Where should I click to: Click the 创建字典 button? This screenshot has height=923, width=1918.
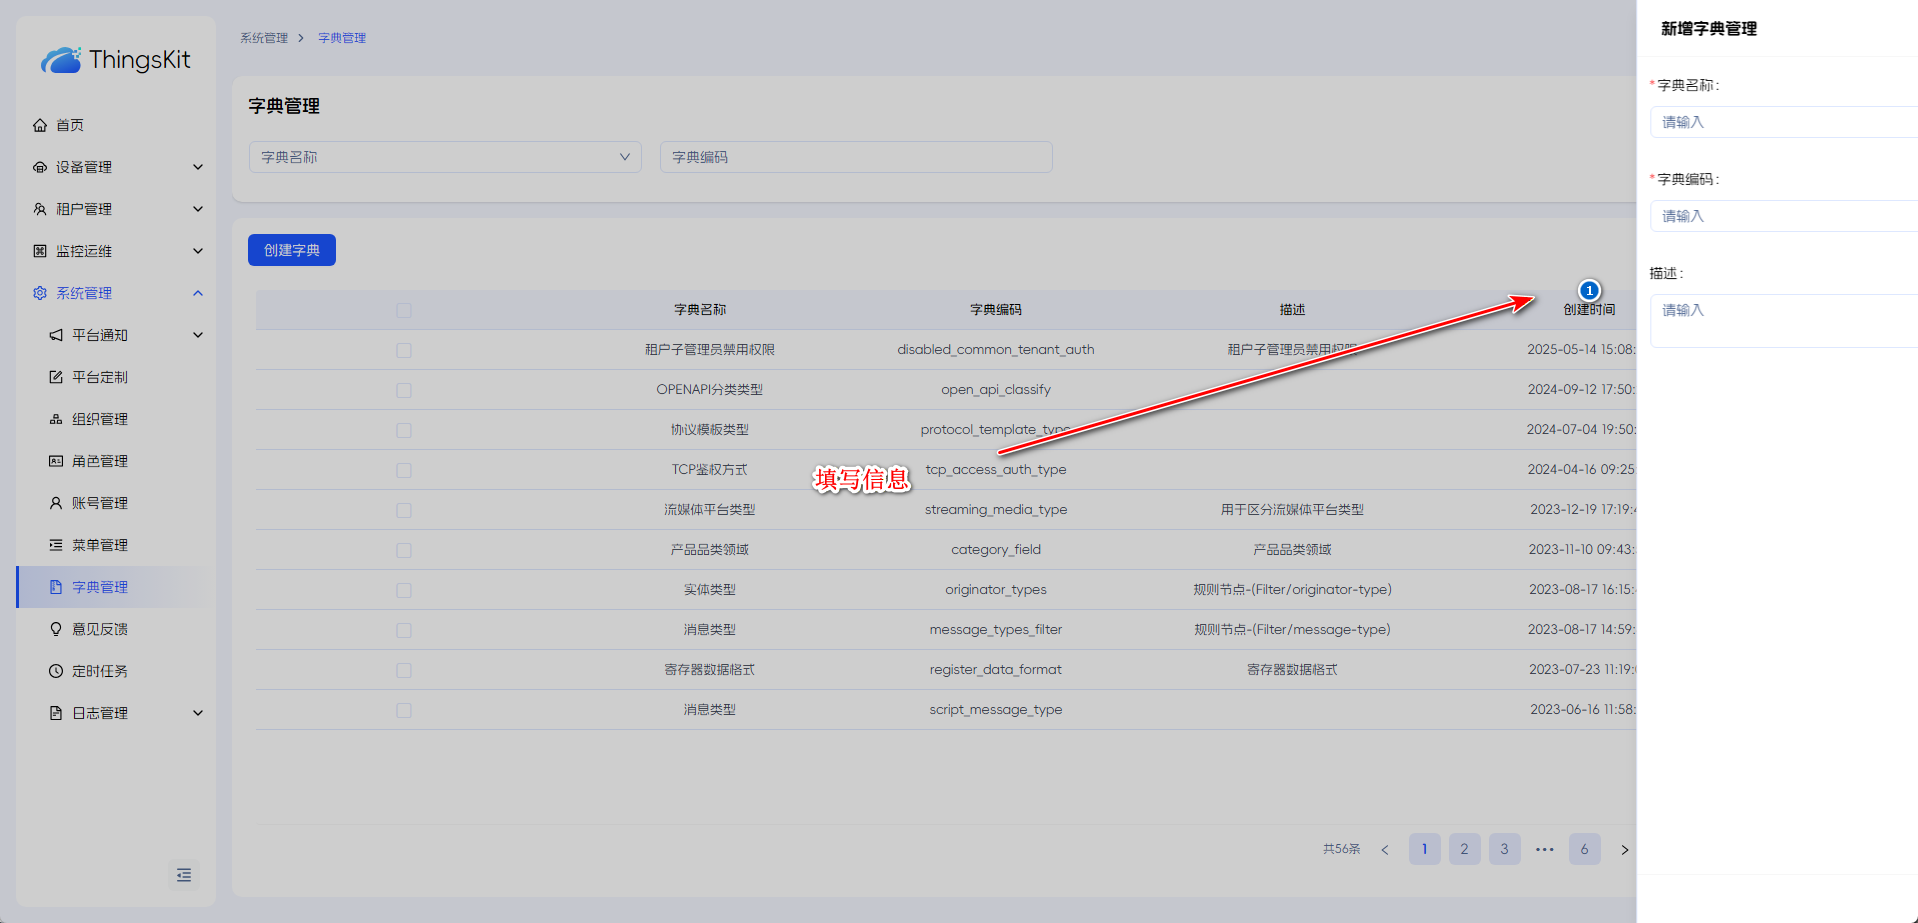pyautogui.click(x=292, y=250)
